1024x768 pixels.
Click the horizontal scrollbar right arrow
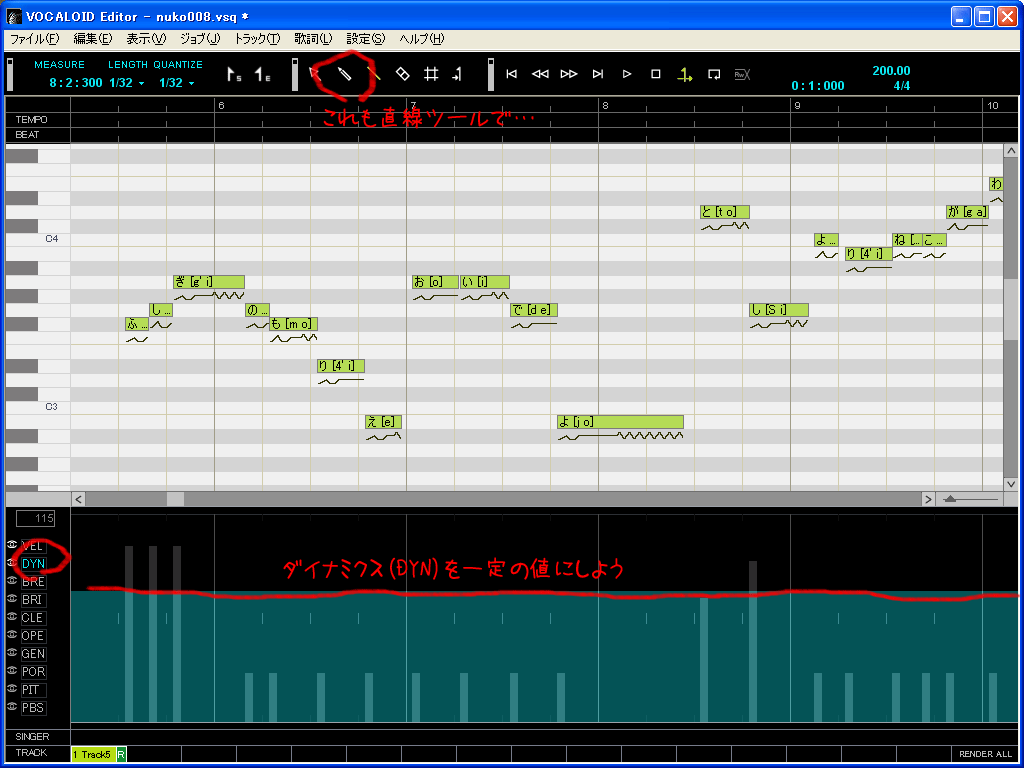[x=928, y=499]
